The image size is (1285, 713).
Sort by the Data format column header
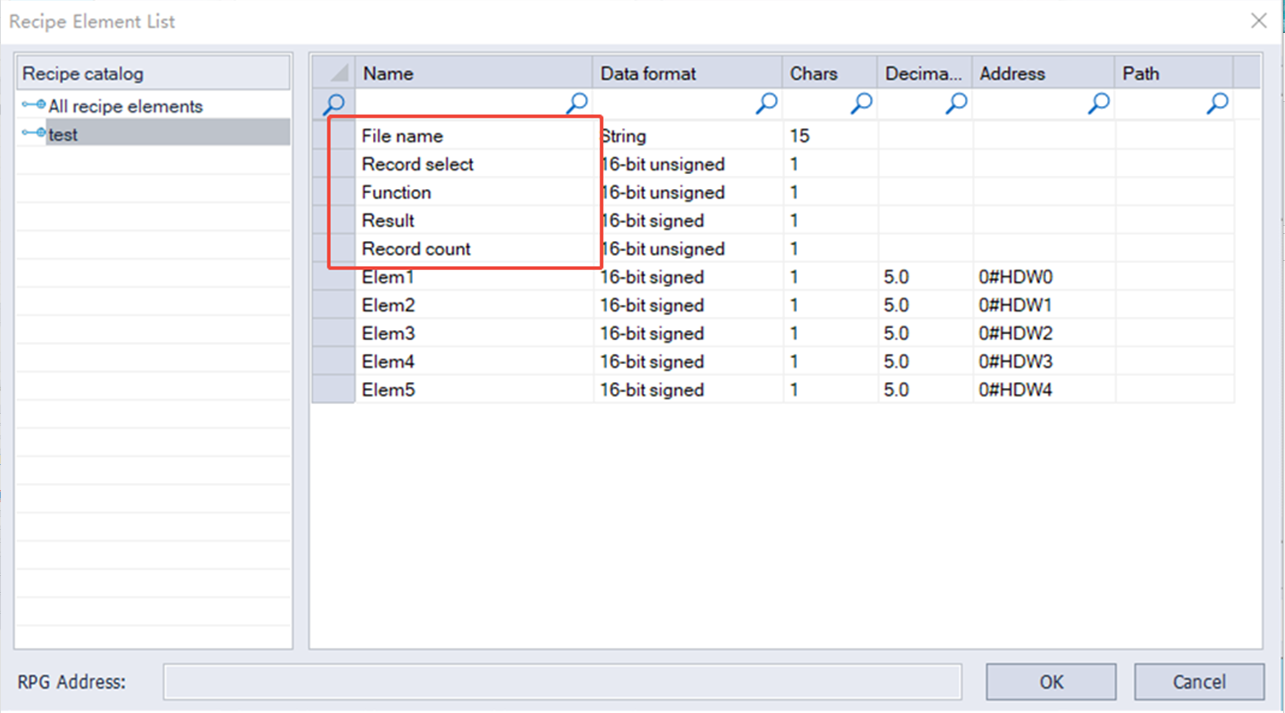tap(688, 73)
